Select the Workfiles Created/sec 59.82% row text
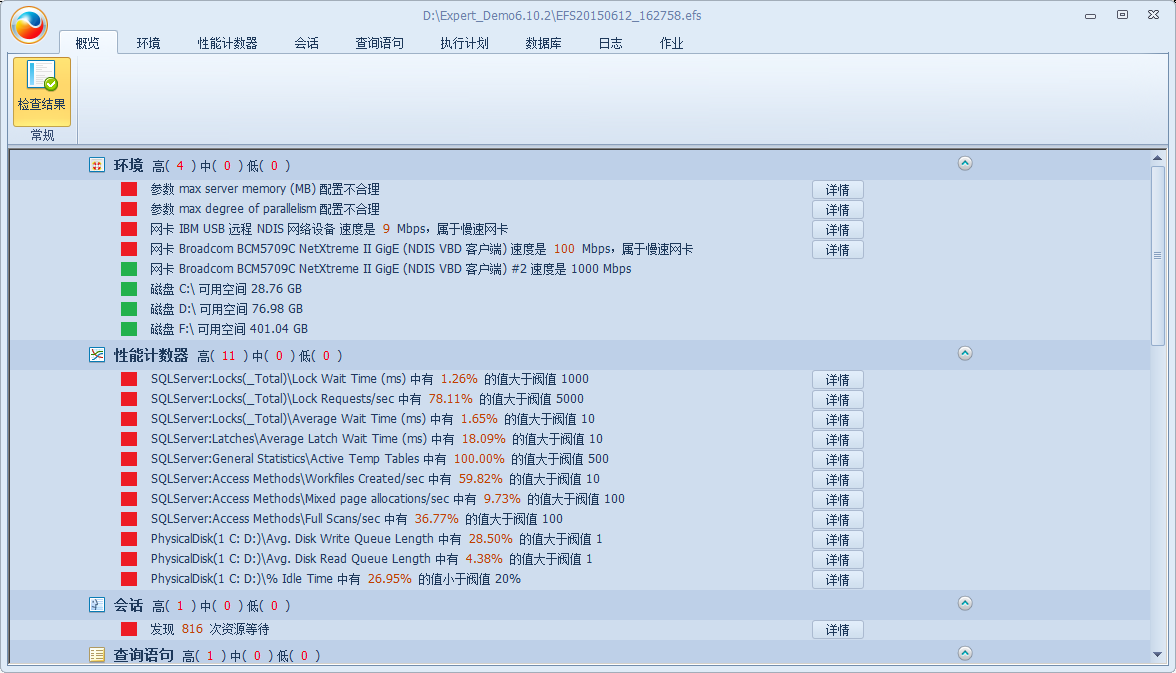This screenshot has height=673, width=1176. [x=375, y=479]
